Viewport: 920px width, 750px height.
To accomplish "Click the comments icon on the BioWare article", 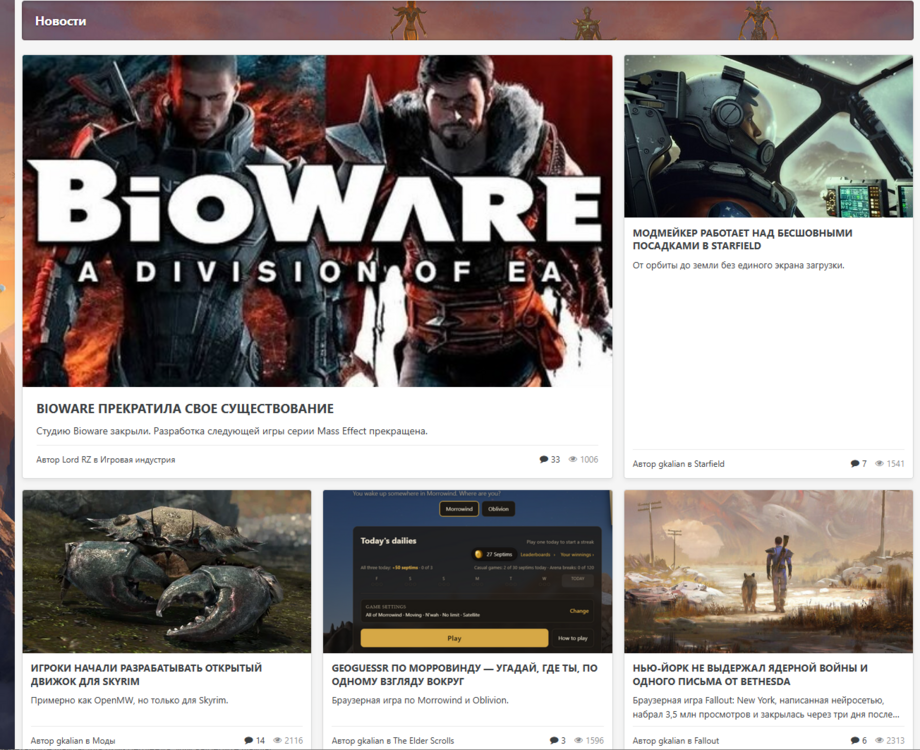I will 544,460.
